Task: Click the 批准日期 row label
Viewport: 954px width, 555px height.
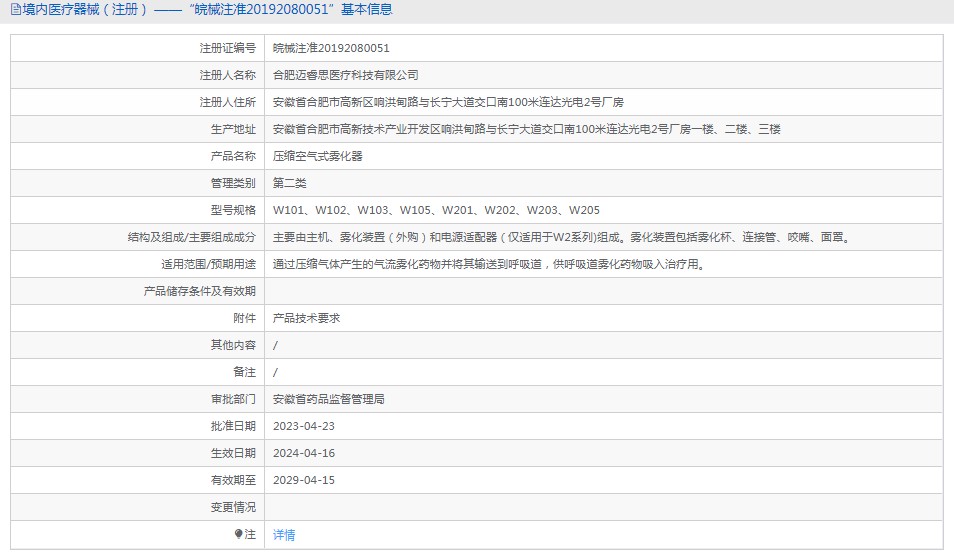Action: (233, 426)
